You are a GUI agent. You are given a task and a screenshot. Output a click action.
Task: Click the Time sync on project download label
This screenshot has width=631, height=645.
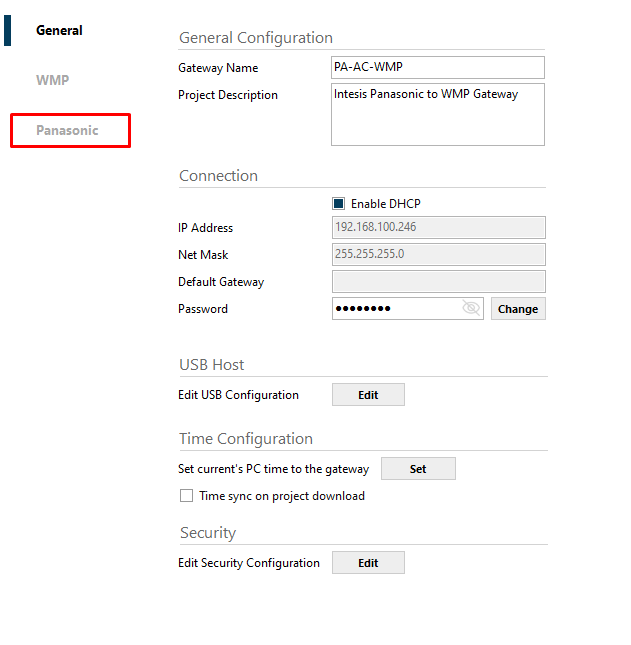tap(282, 496)
